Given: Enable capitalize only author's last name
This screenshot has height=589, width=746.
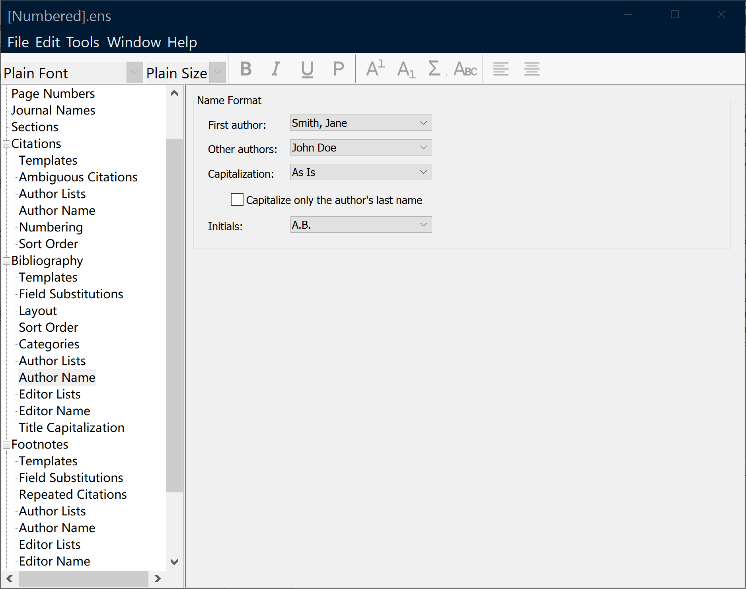Looking at the screenshot, I should 238,200.
